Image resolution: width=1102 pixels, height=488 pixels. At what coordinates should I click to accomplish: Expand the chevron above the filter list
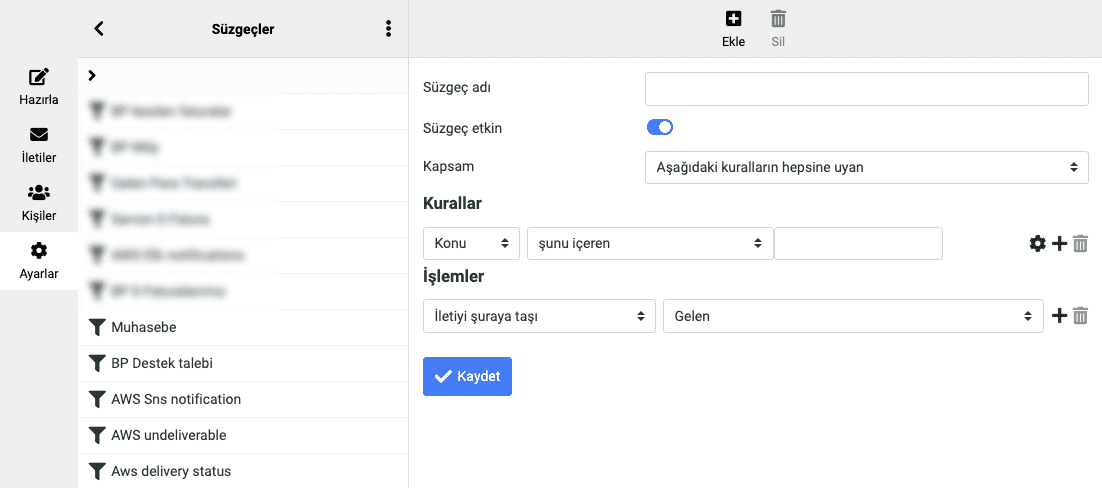(92, 75)
